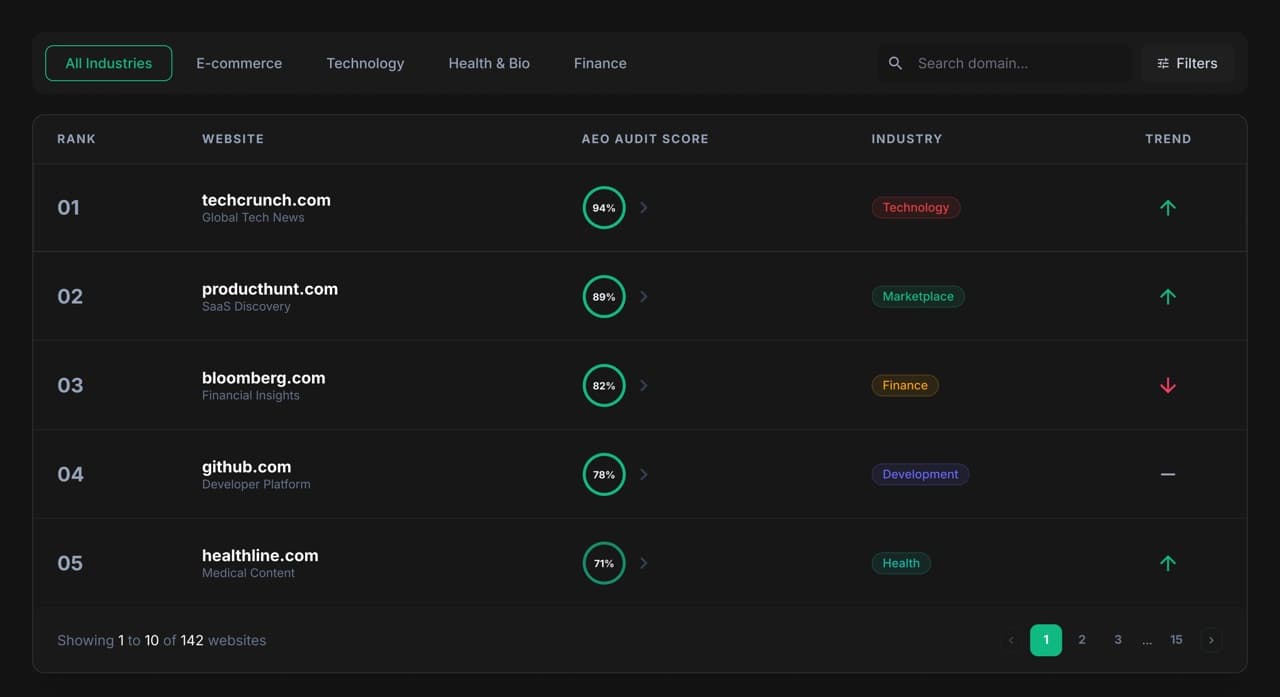
Task: Toggle the Finance filter
Action: pyautogui.click(x=599, y=62)
